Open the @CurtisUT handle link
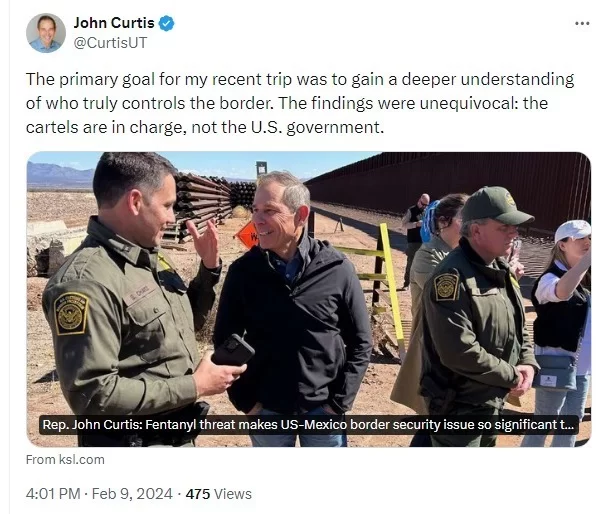Viewport: 597px width, 514px height. [110, 43]
